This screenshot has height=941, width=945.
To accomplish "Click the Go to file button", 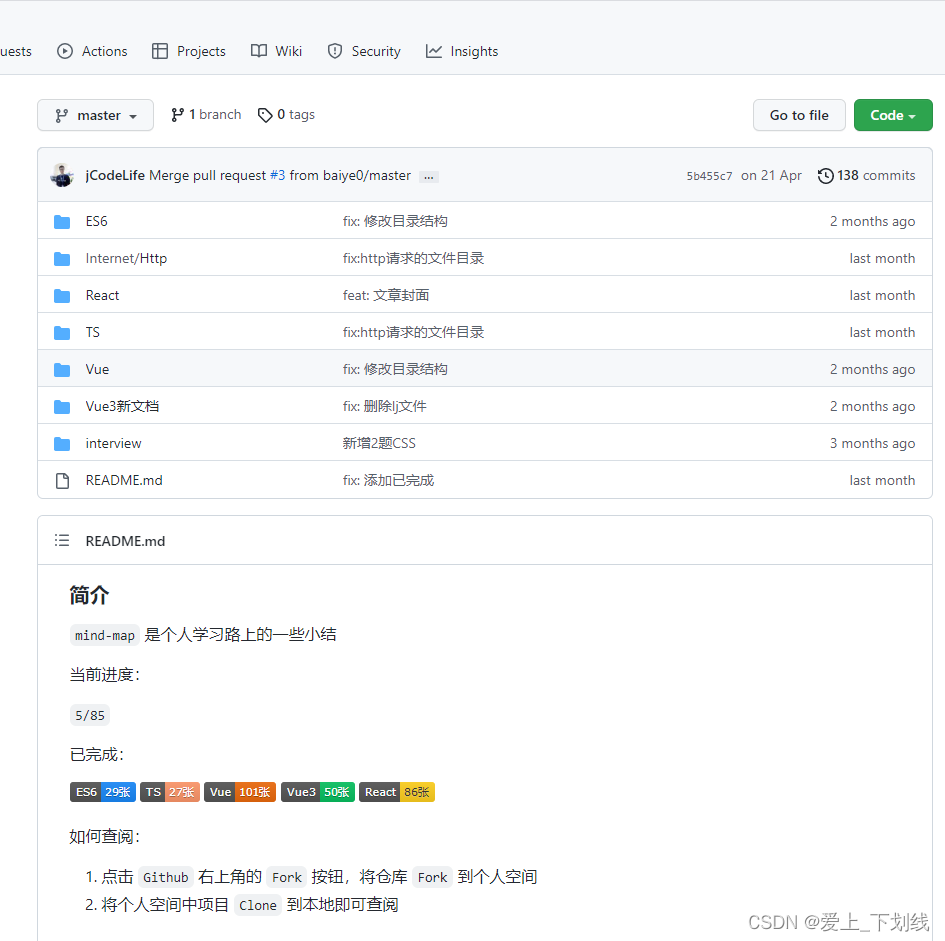I will pos(798,114).
